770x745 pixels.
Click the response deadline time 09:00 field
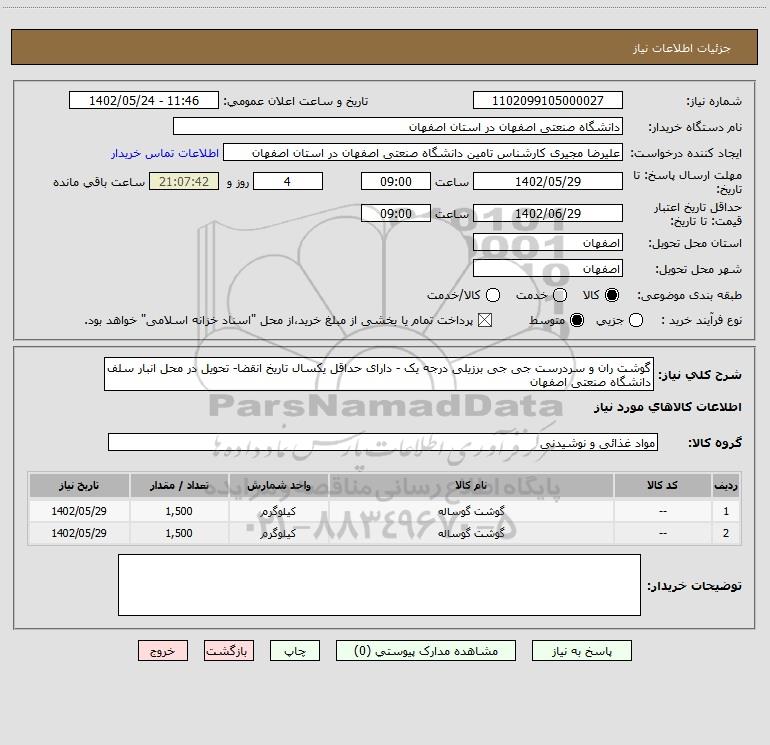(396, 181)
